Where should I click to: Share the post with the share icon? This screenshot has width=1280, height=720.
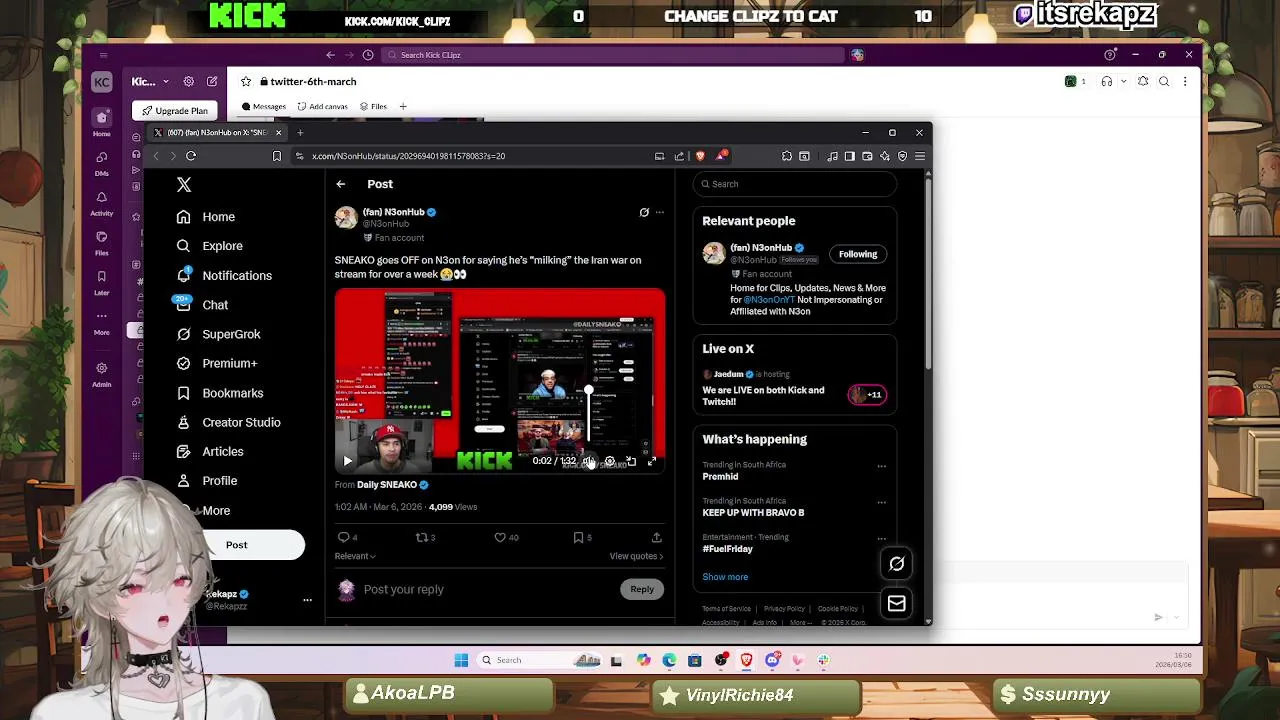[x=656, y=538]
